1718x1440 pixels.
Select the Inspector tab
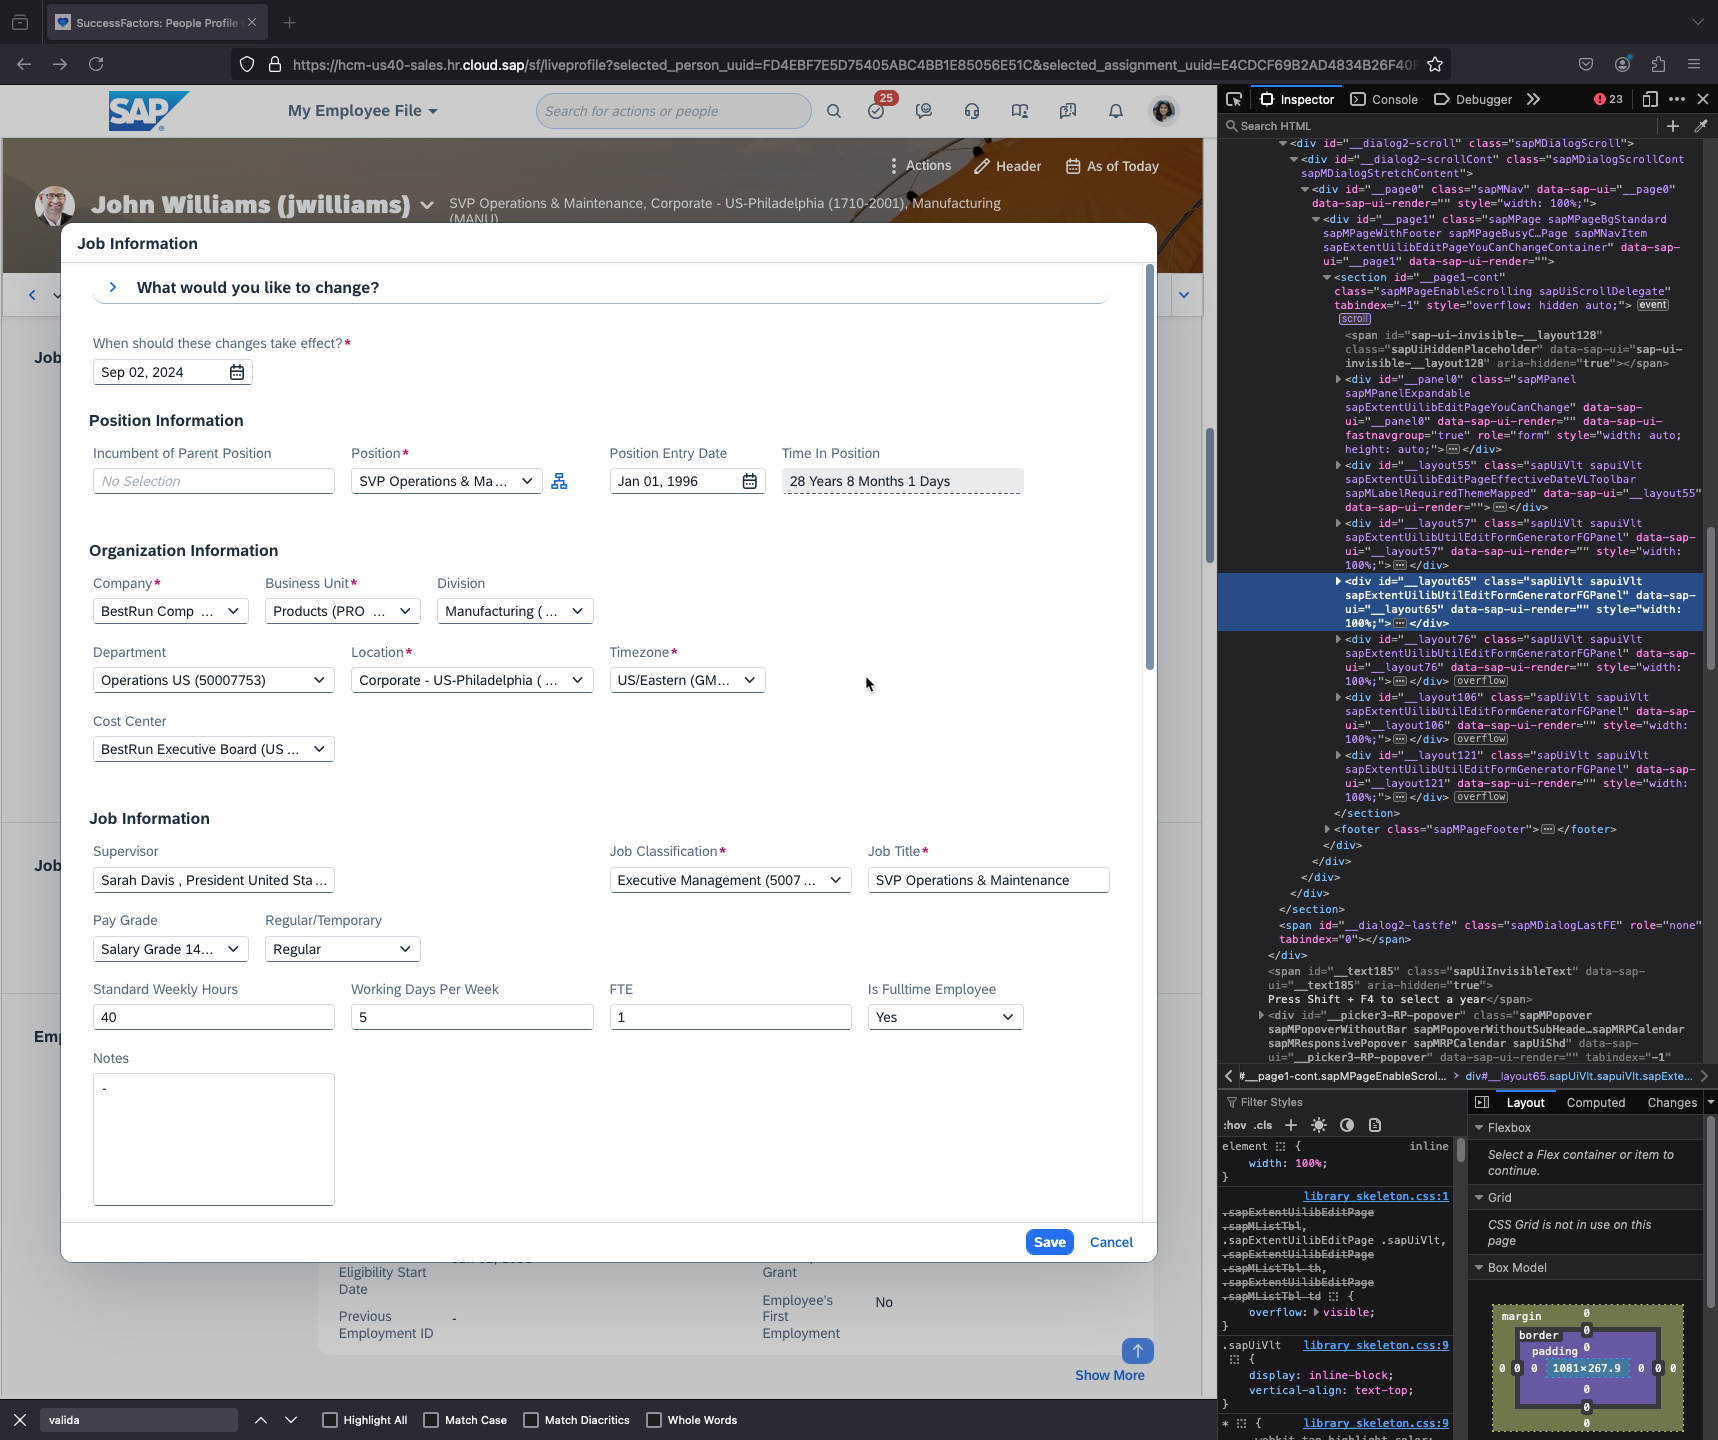tap(1297, 99)
